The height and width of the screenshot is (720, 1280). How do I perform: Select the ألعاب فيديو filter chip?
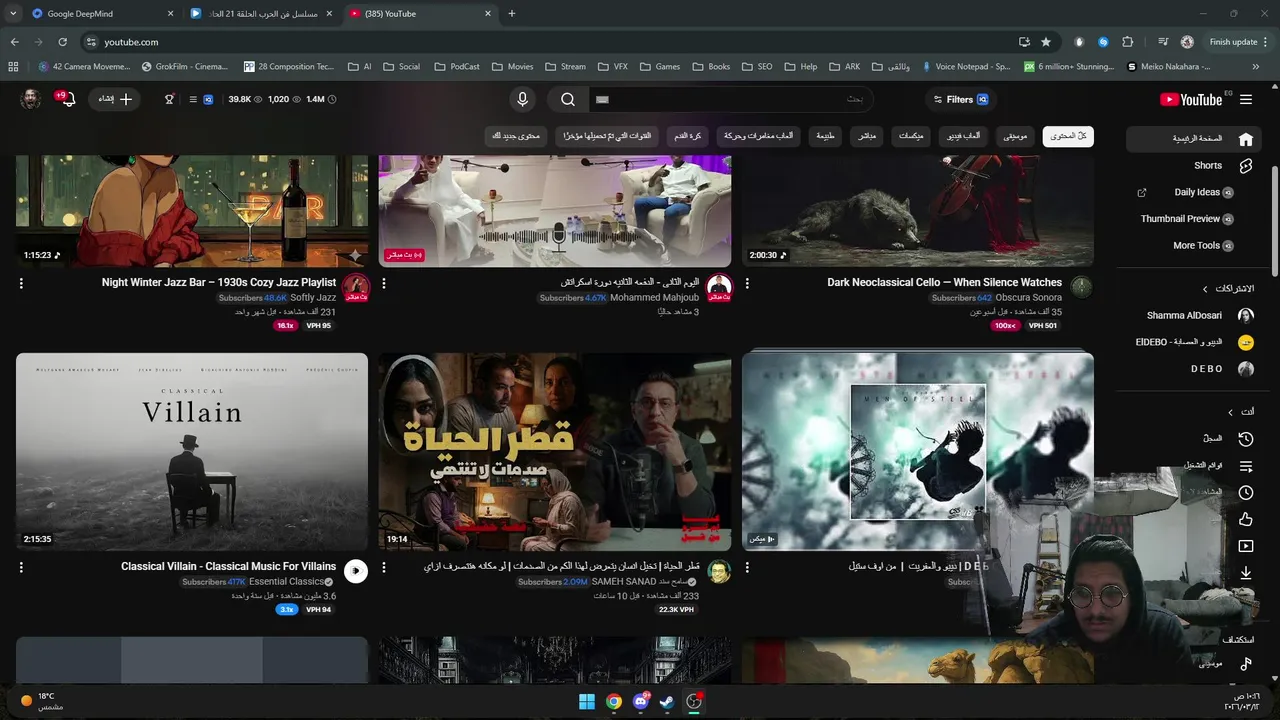tap(964, 136)
